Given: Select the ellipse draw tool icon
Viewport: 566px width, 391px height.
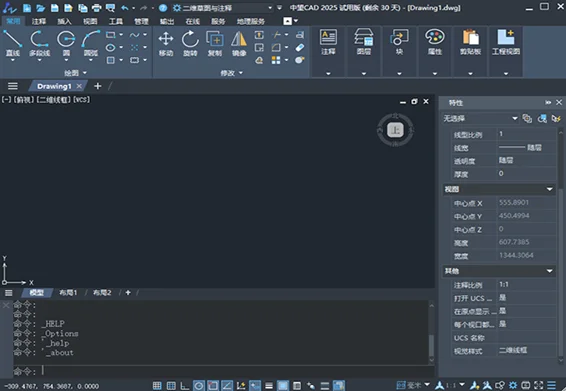Looking at the screenshot, I should tap(111, 47).
